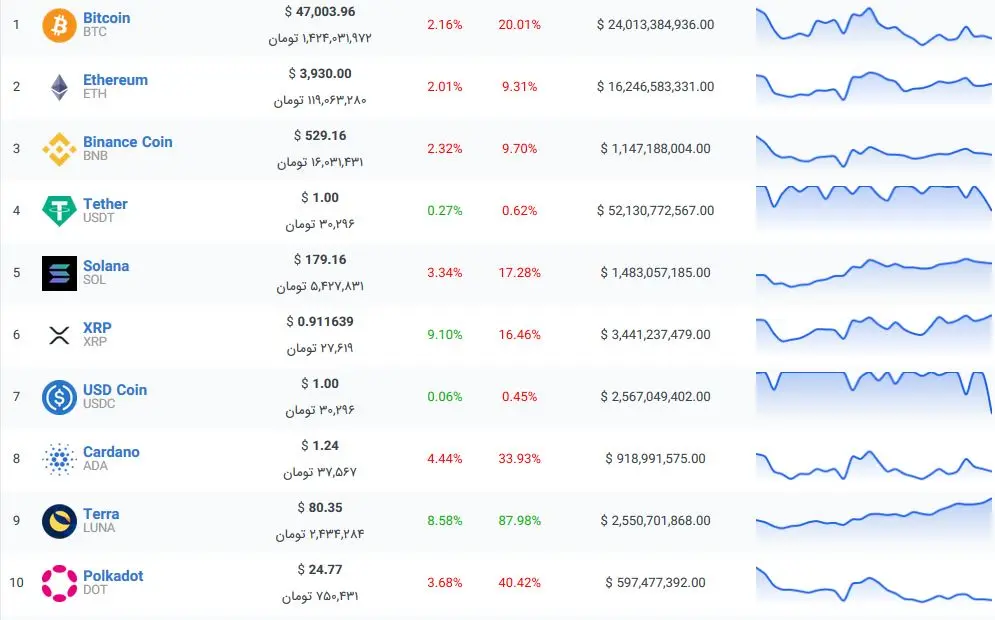Click the Solana logo icon
Viewport: 995px width, 620px height.
(59, 273)
